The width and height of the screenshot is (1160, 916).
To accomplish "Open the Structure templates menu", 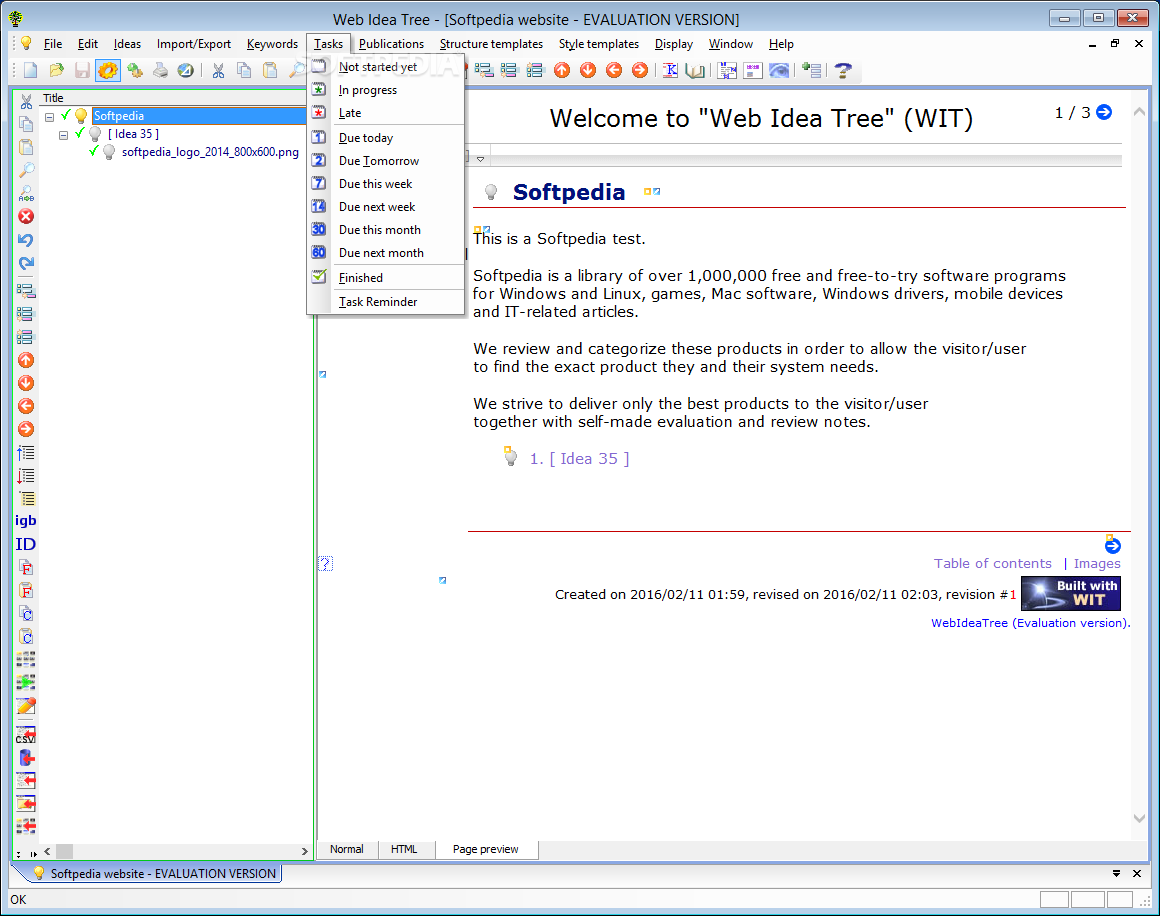I will (491, 44).
